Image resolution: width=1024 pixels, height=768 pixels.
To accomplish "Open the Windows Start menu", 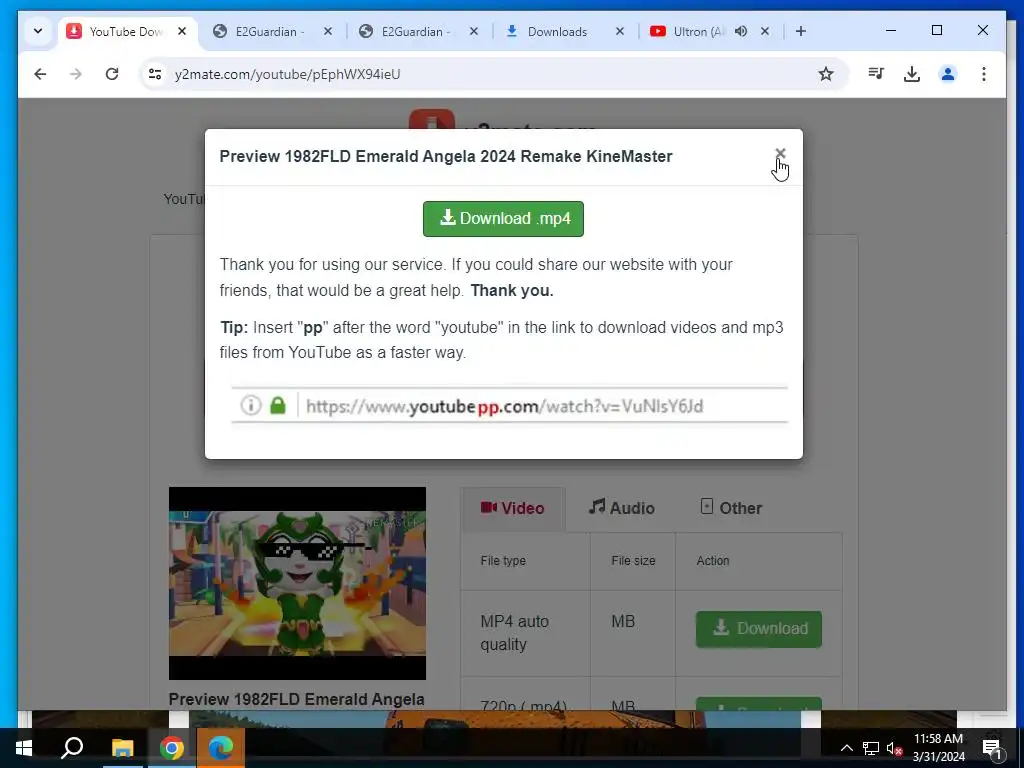I will pos(24,748).
